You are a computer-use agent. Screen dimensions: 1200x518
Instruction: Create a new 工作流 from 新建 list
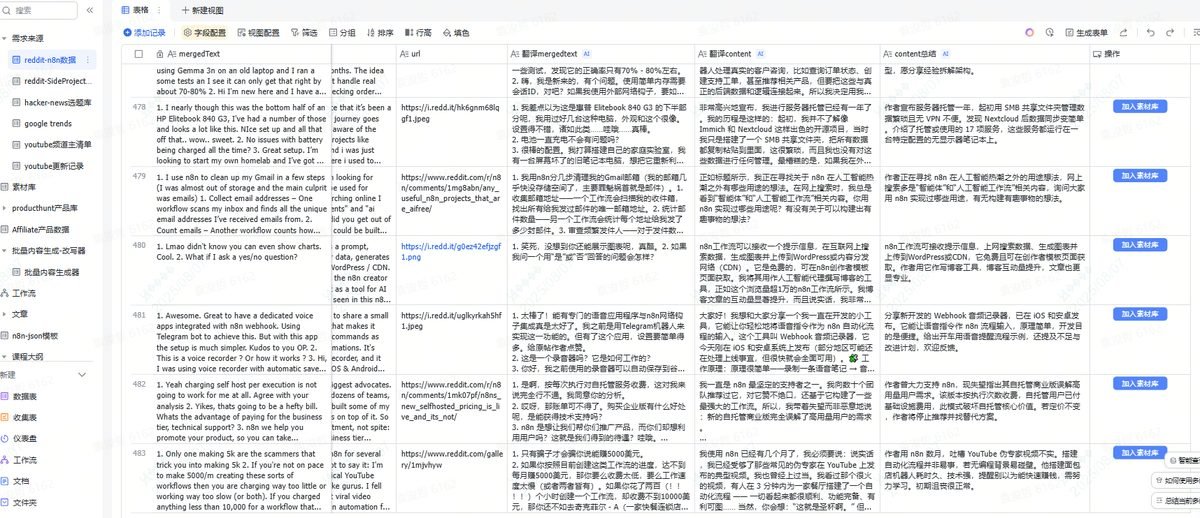[x=20, y=460]
